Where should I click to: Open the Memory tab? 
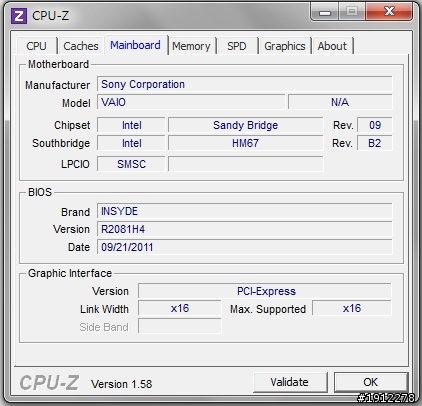(191, 46)
